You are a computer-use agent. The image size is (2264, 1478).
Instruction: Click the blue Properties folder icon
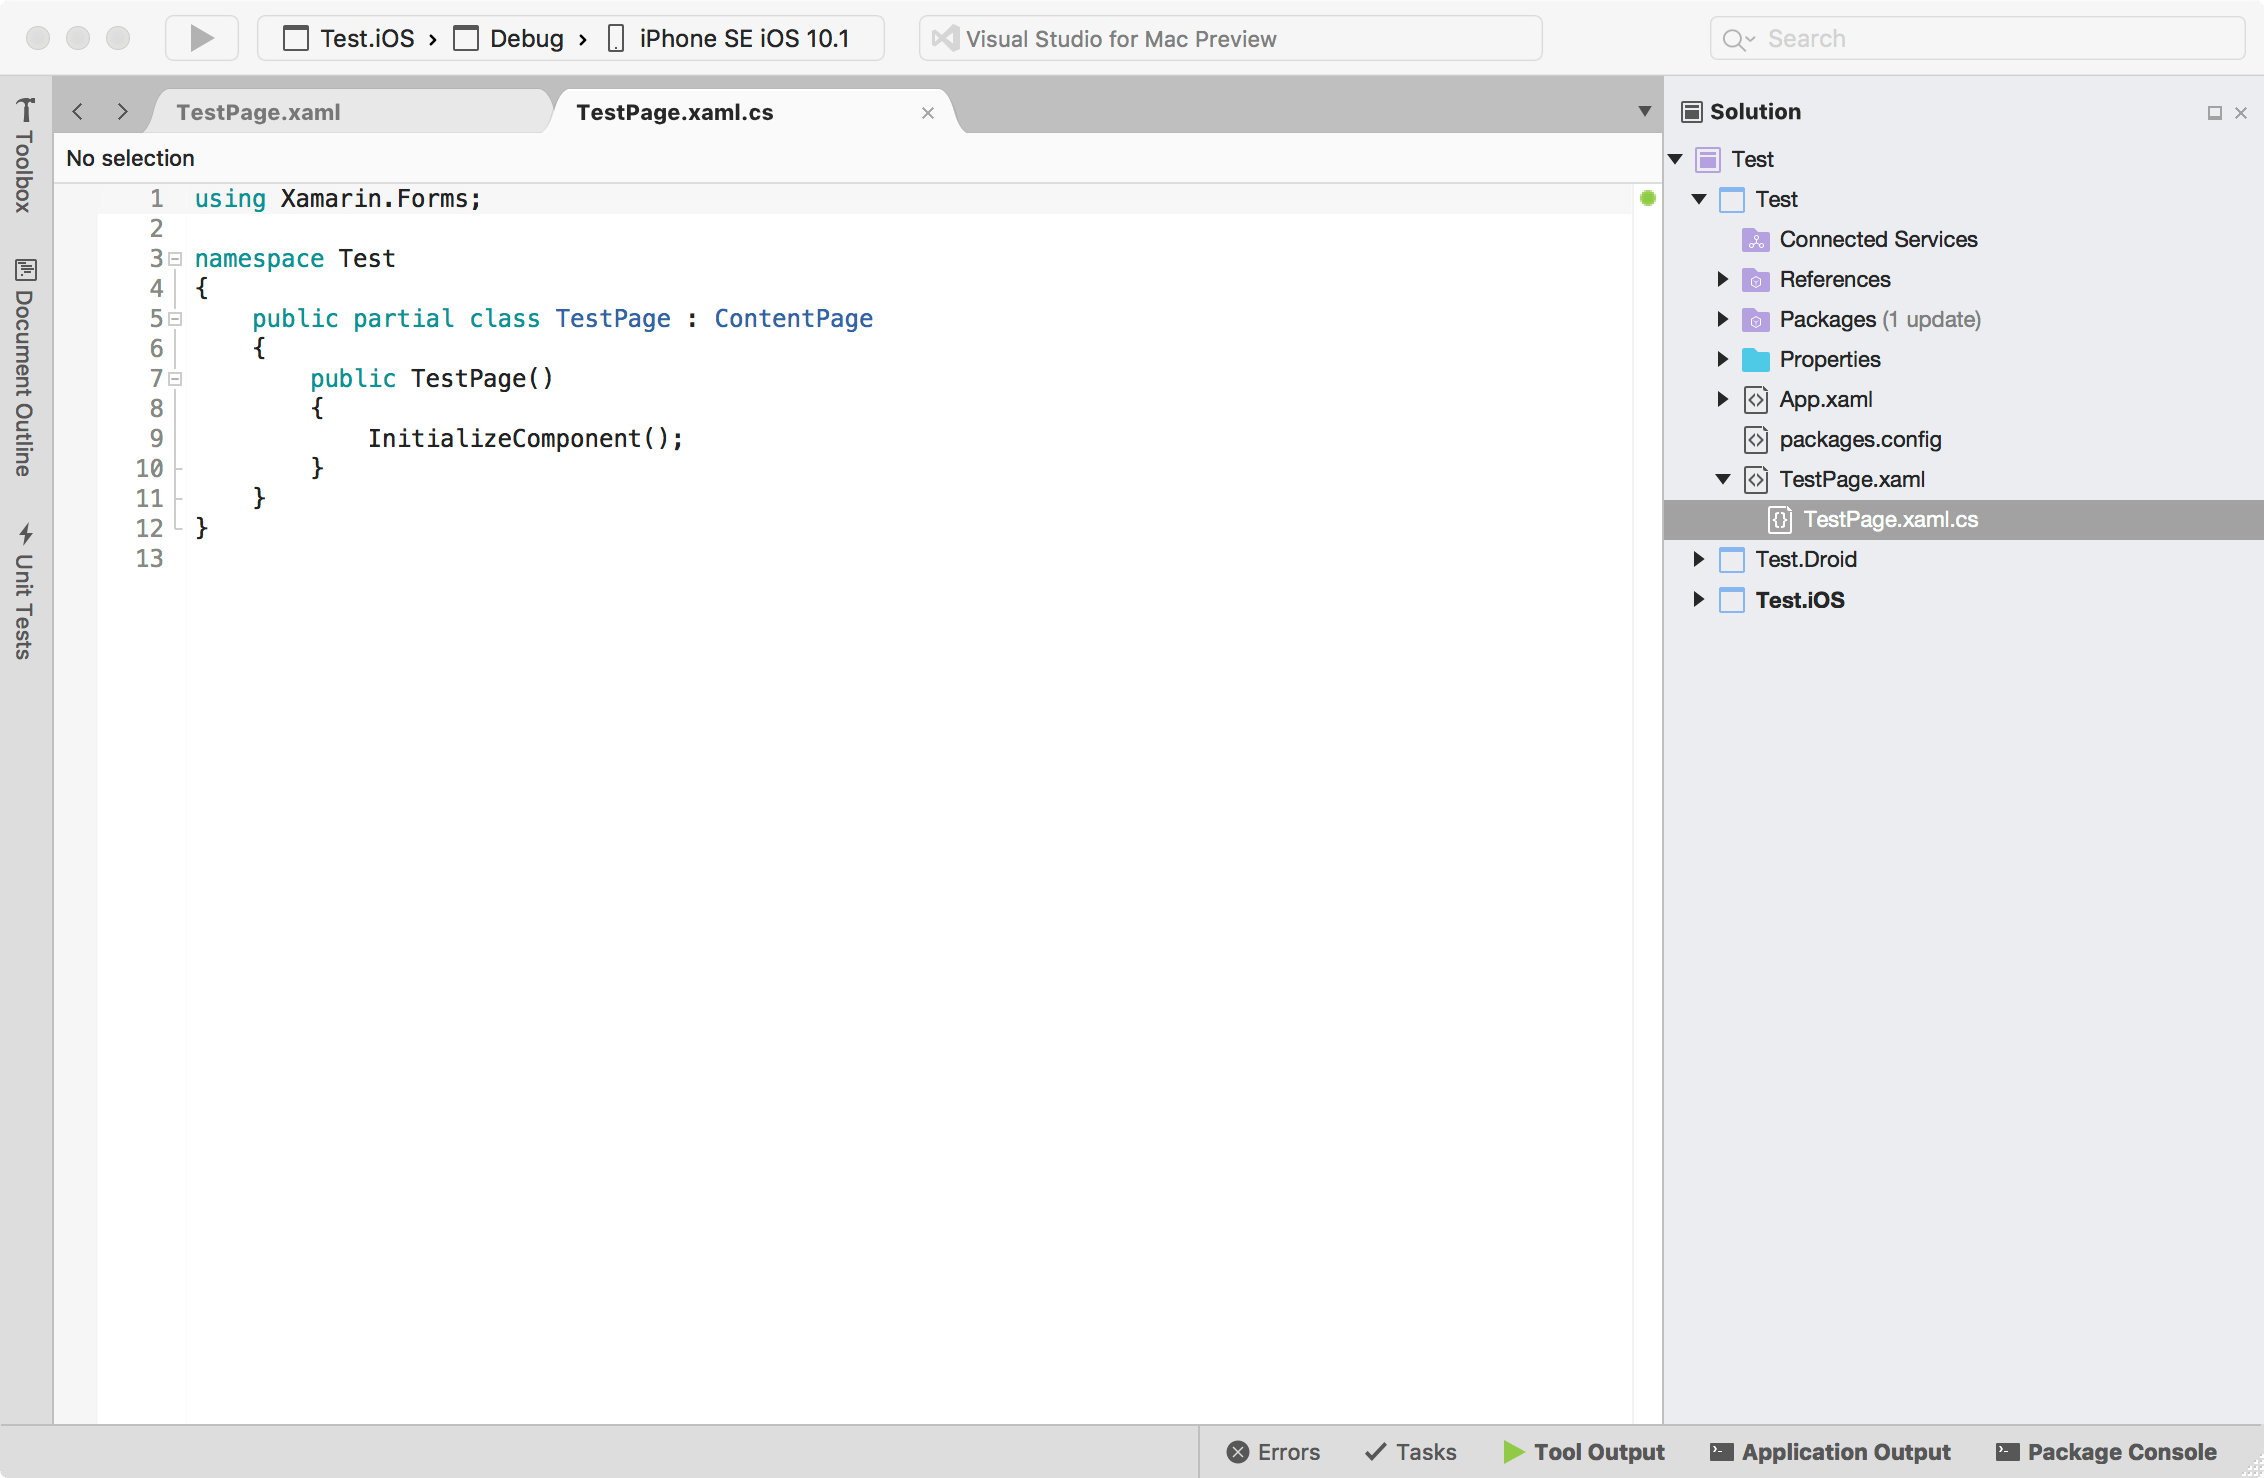[x=1755, y=359]
